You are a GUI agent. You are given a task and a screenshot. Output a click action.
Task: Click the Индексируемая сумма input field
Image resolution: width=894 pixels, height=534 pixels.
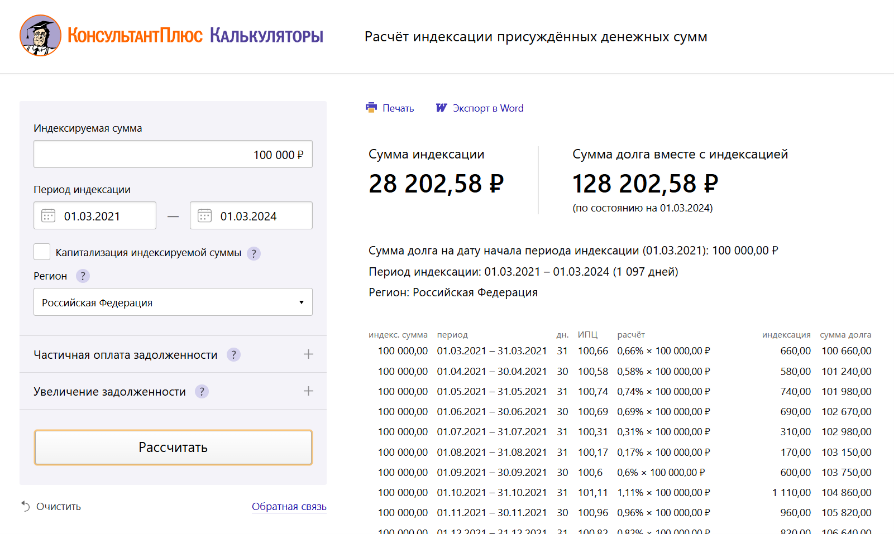tap(173, 154)
